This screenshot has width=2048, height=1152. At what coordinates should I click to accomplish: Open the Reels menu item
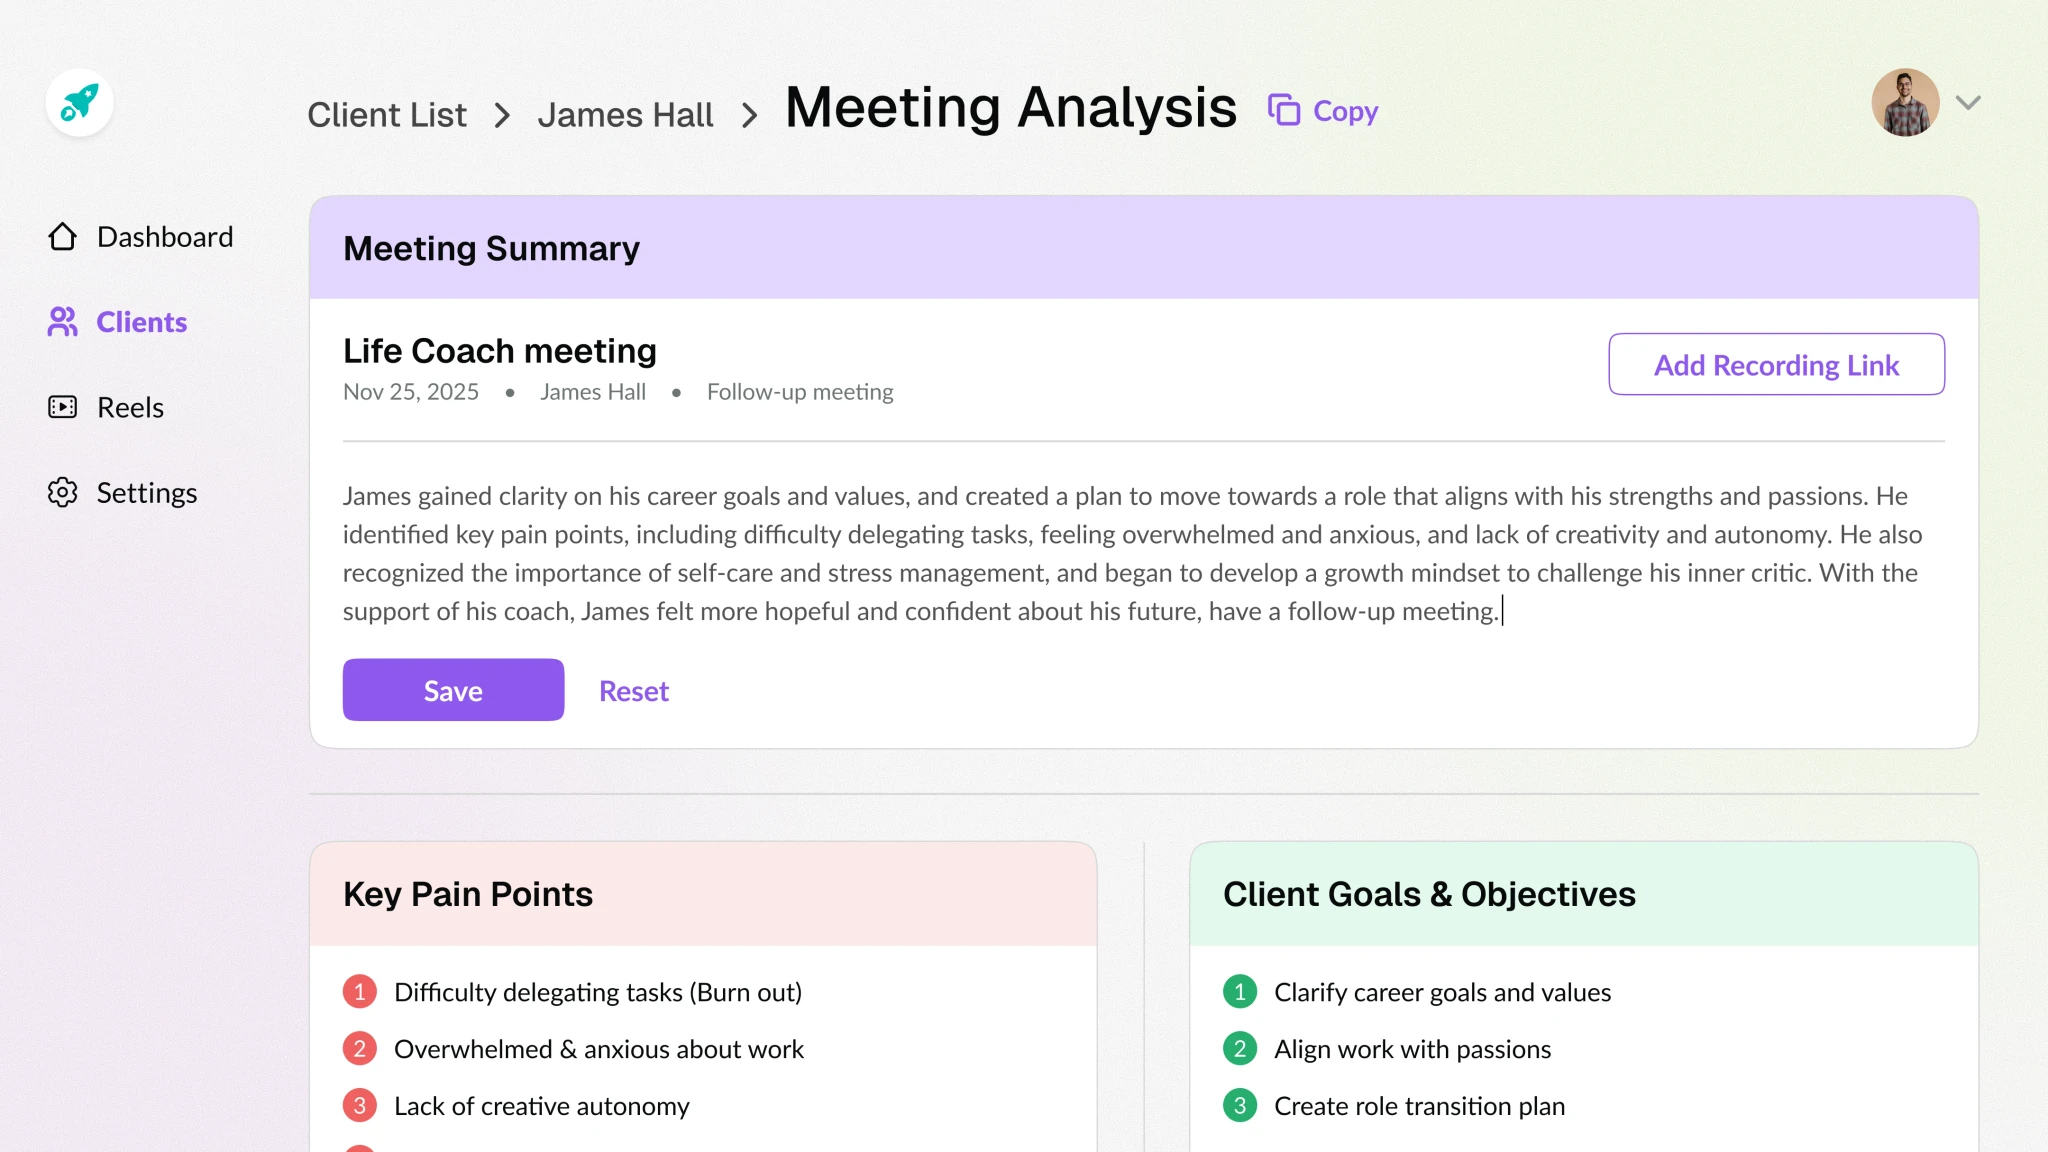pos(130,408)
